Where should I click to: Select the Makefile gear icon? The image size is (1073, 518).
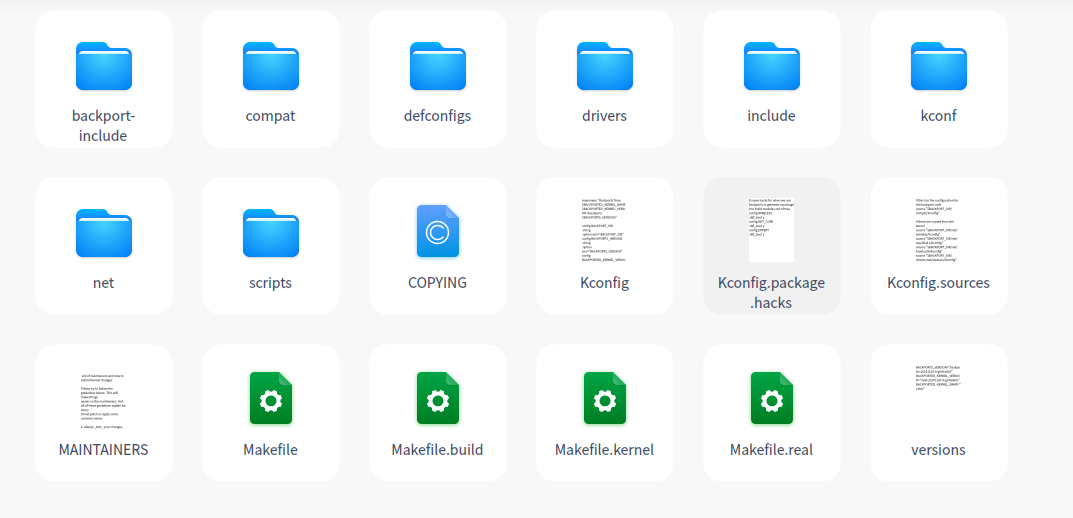pyautogui.click(x=270, y=398)
